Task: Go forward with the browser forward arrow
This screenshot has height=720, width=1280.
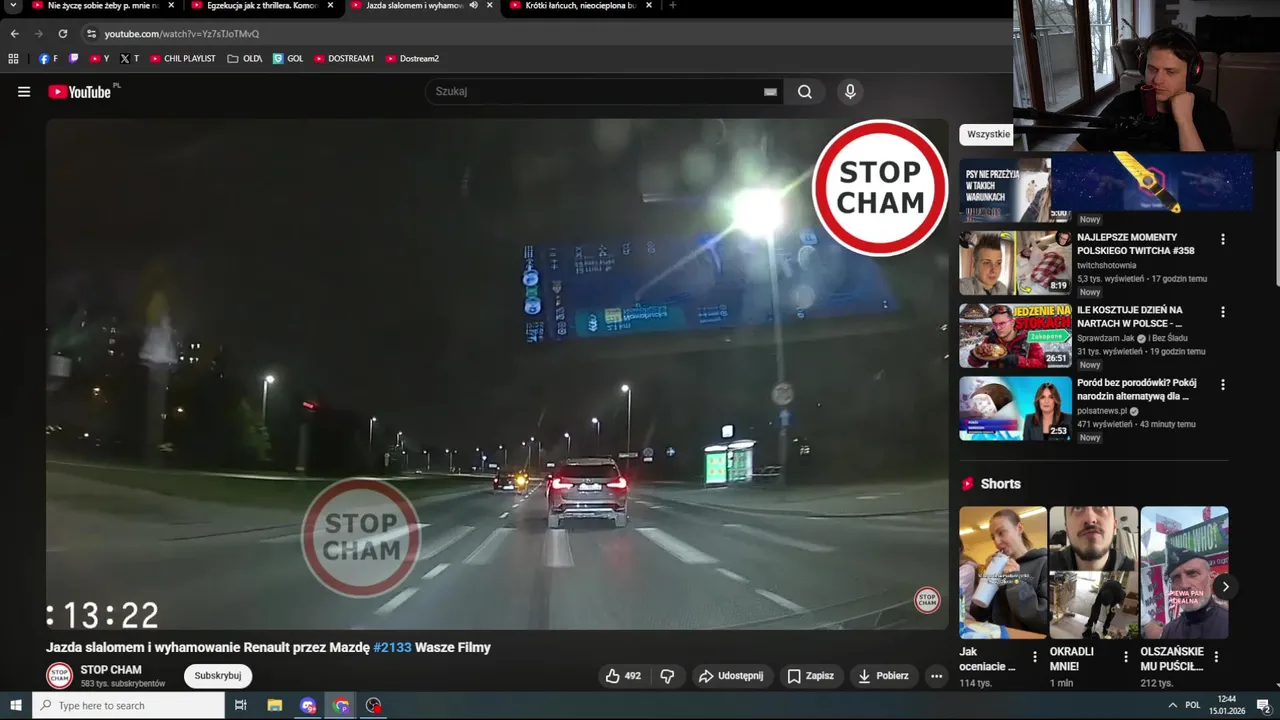Action: [39, 34]
